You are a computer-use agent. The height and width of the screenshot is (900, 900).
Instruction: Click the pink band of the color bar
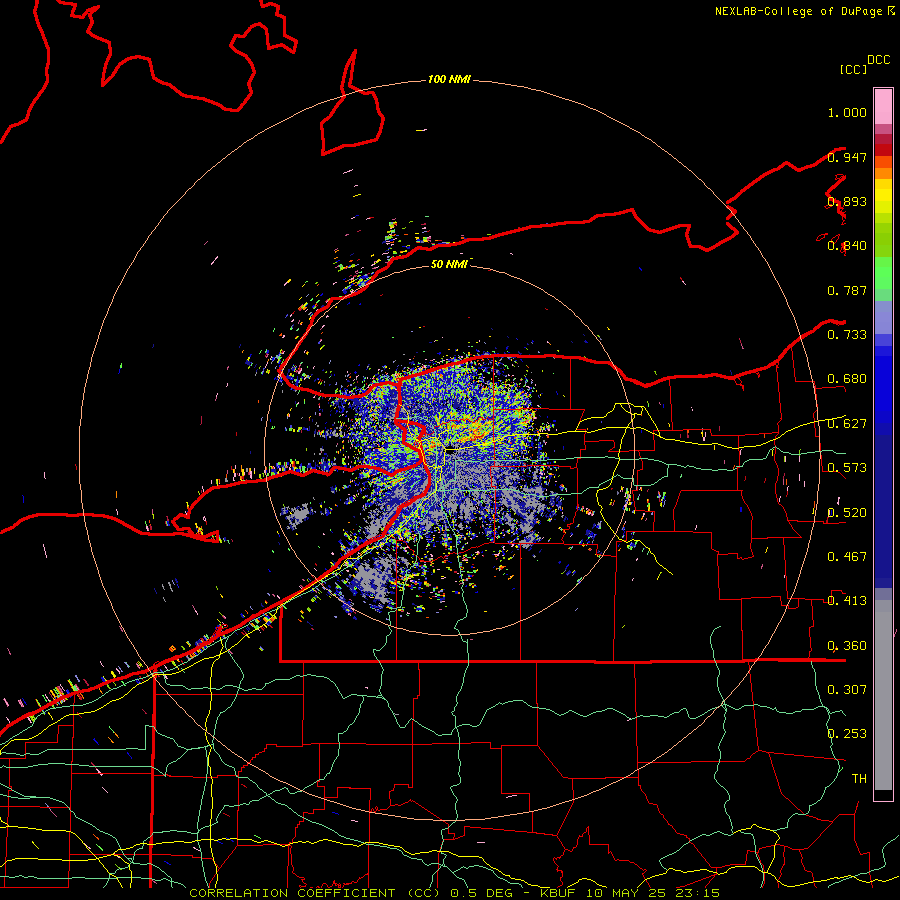(x=883, y=107)
